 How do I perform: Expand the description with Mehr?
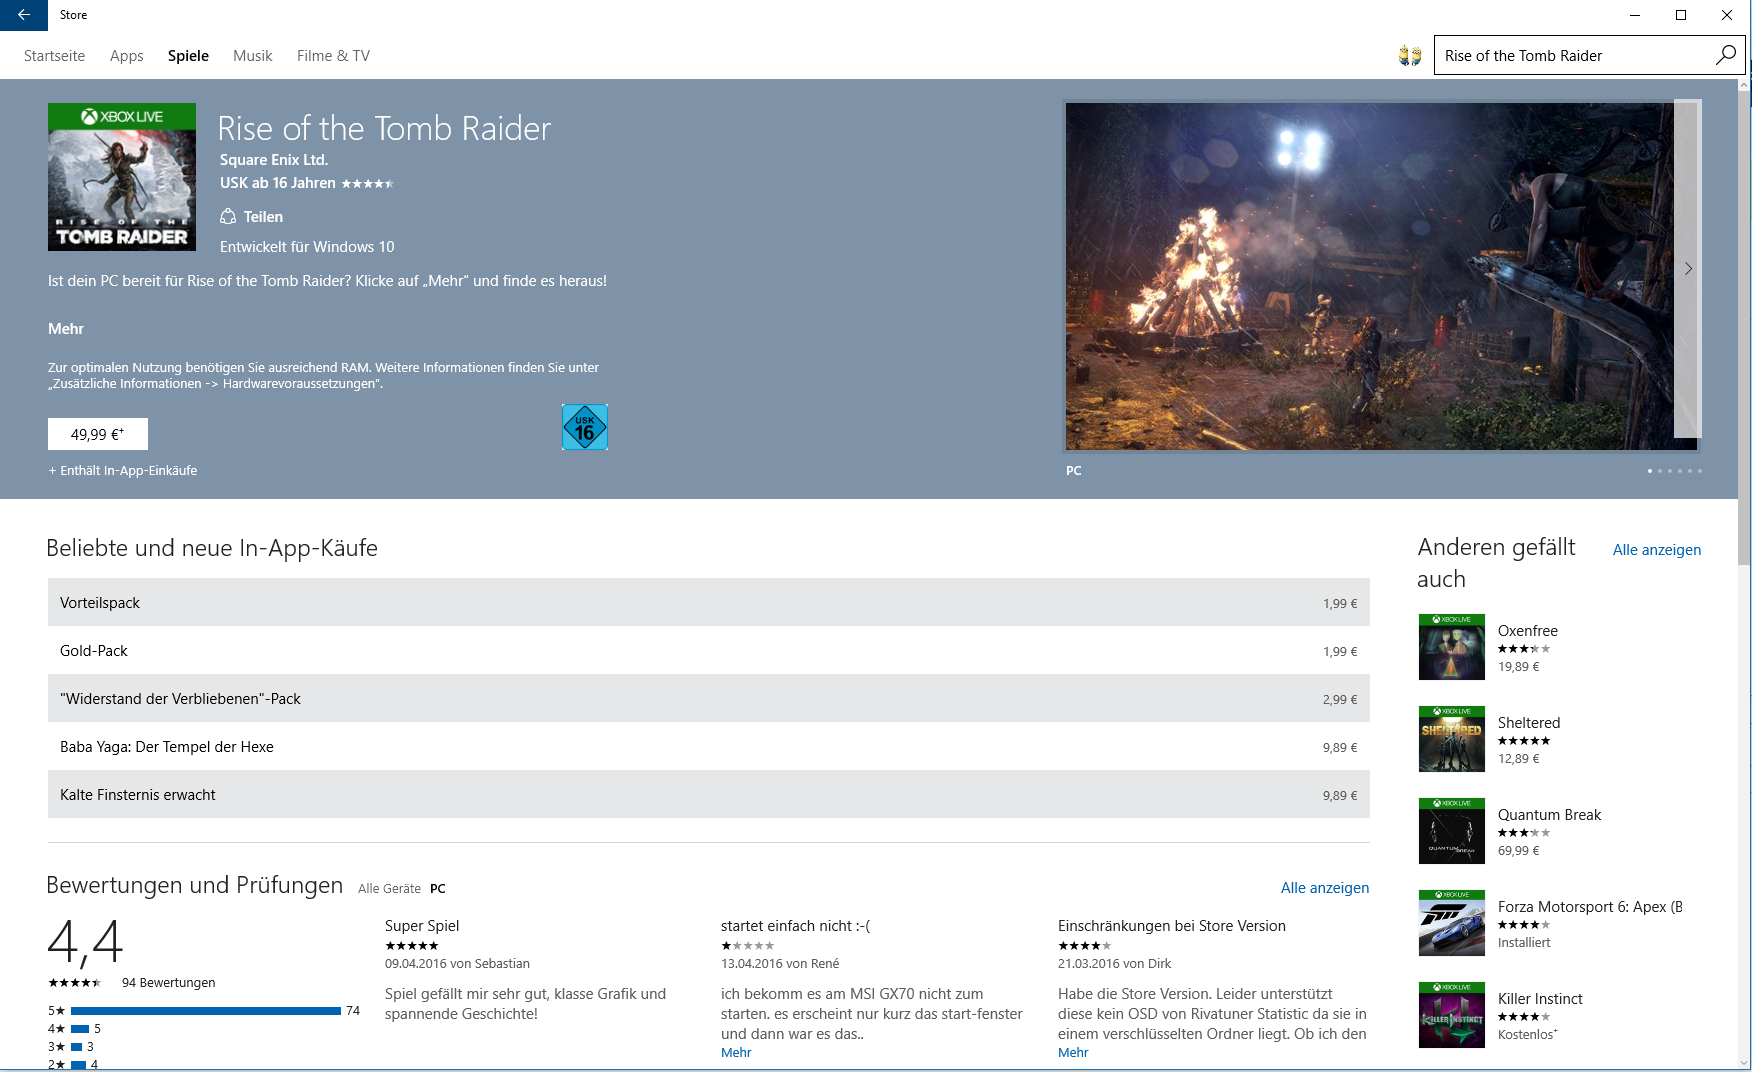tap(66, 329)
